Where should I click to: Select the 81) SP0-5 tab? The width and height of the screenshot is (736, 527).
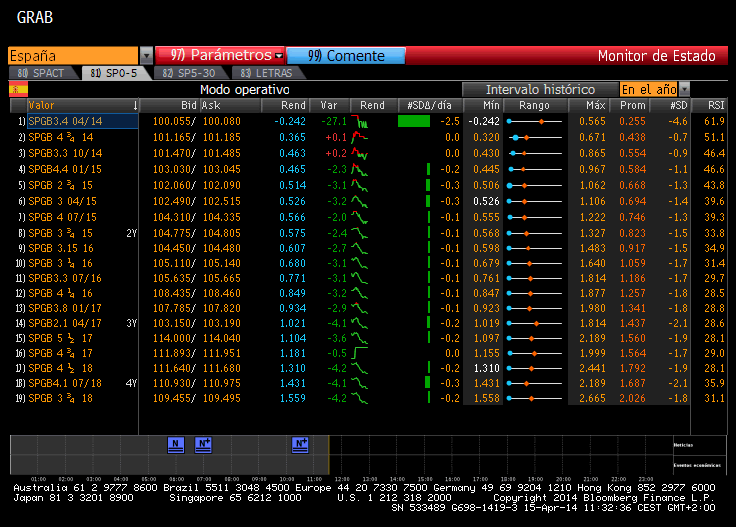point(114,73)
